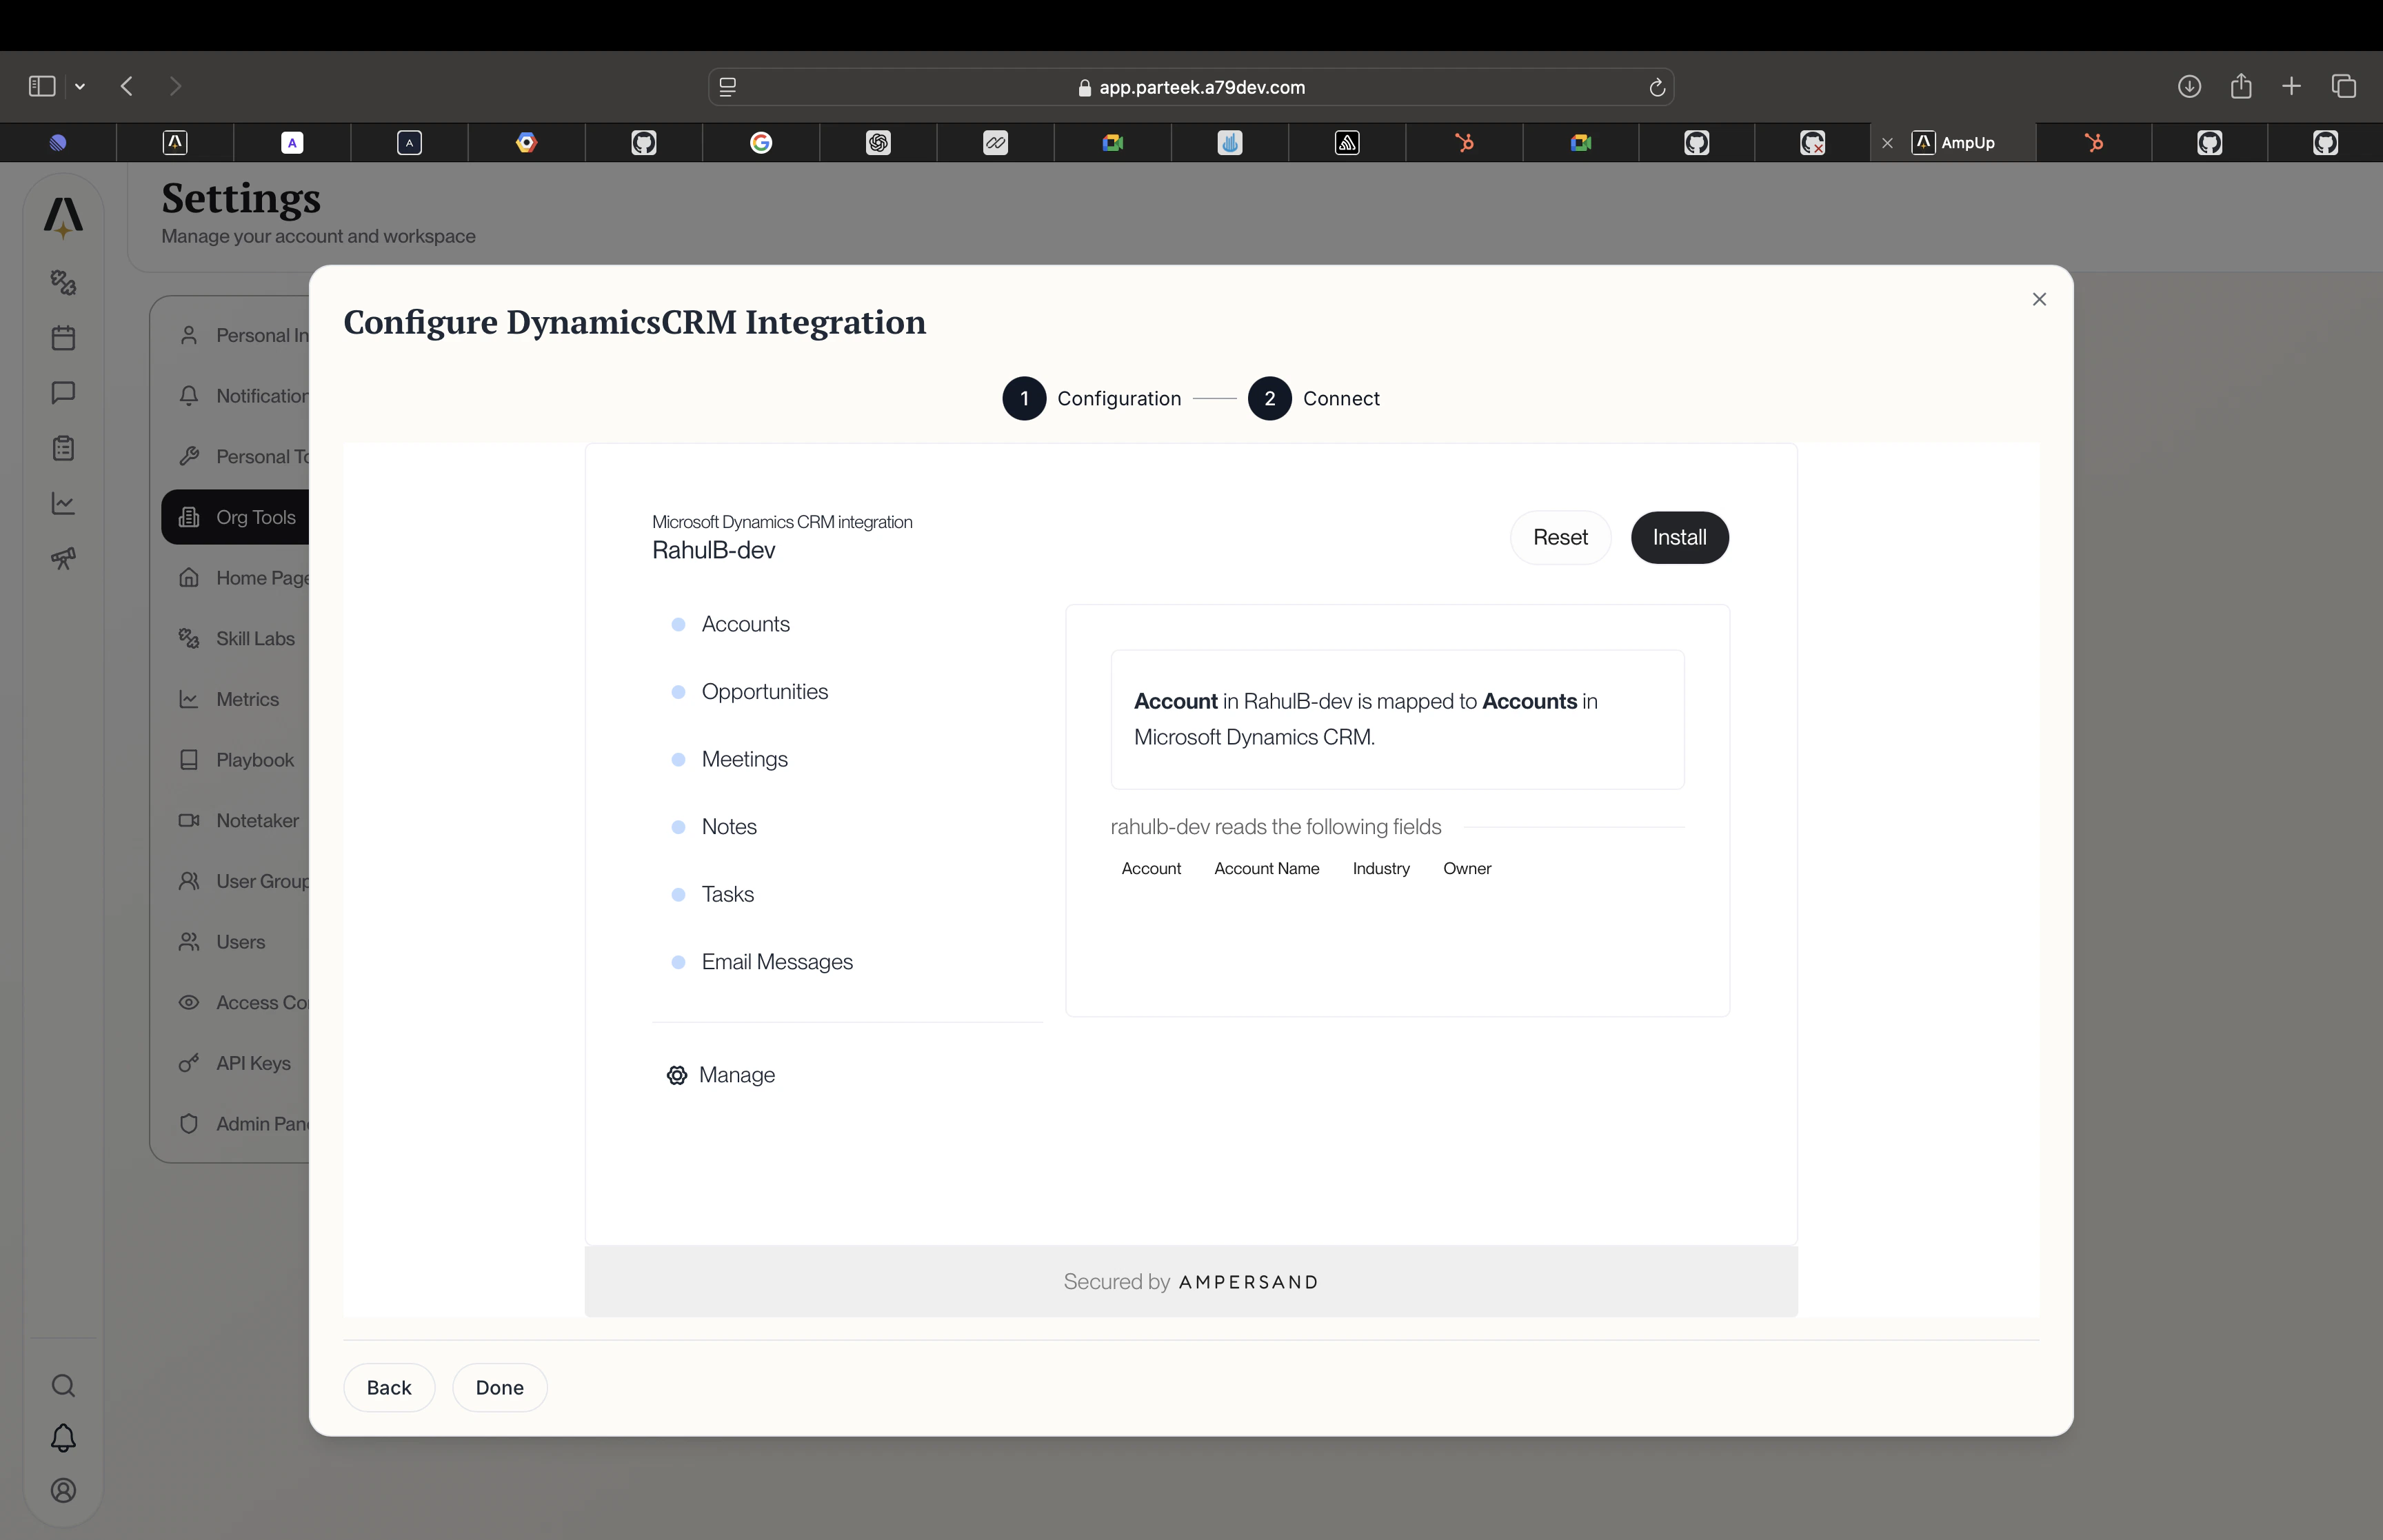Viewport: 2383px width, 1540px height.
Task: Close the Configure DynamicsCRM Integration dialog
Action: pos(2039,299)
